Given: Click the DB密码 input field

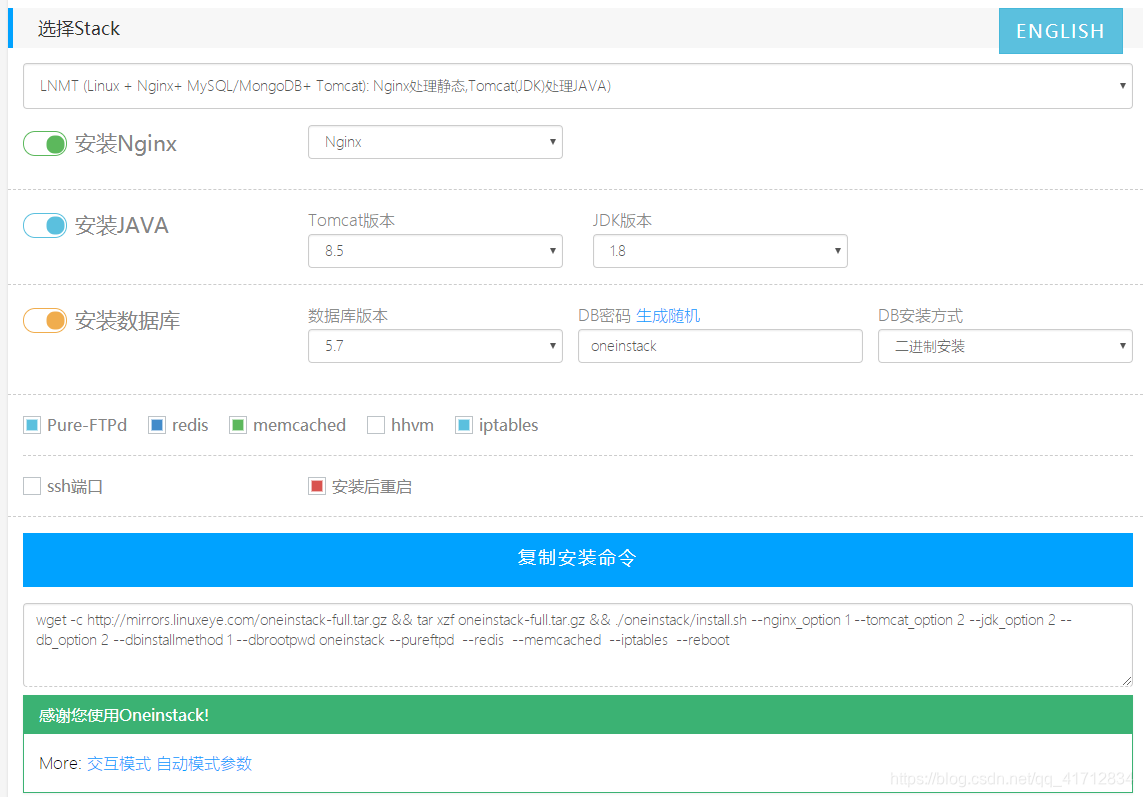Looking at the screenshot, I should 720,346.
